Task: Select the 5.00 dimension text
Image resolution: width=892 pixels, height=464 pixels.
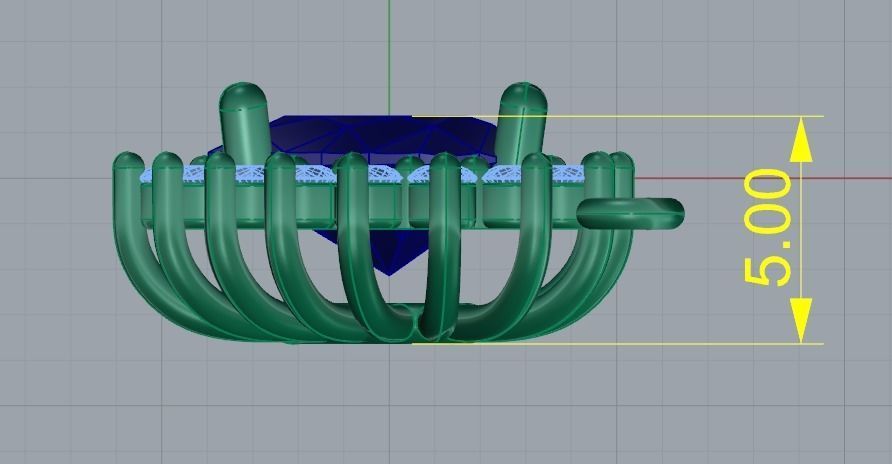Action: [x=767, y=227]
